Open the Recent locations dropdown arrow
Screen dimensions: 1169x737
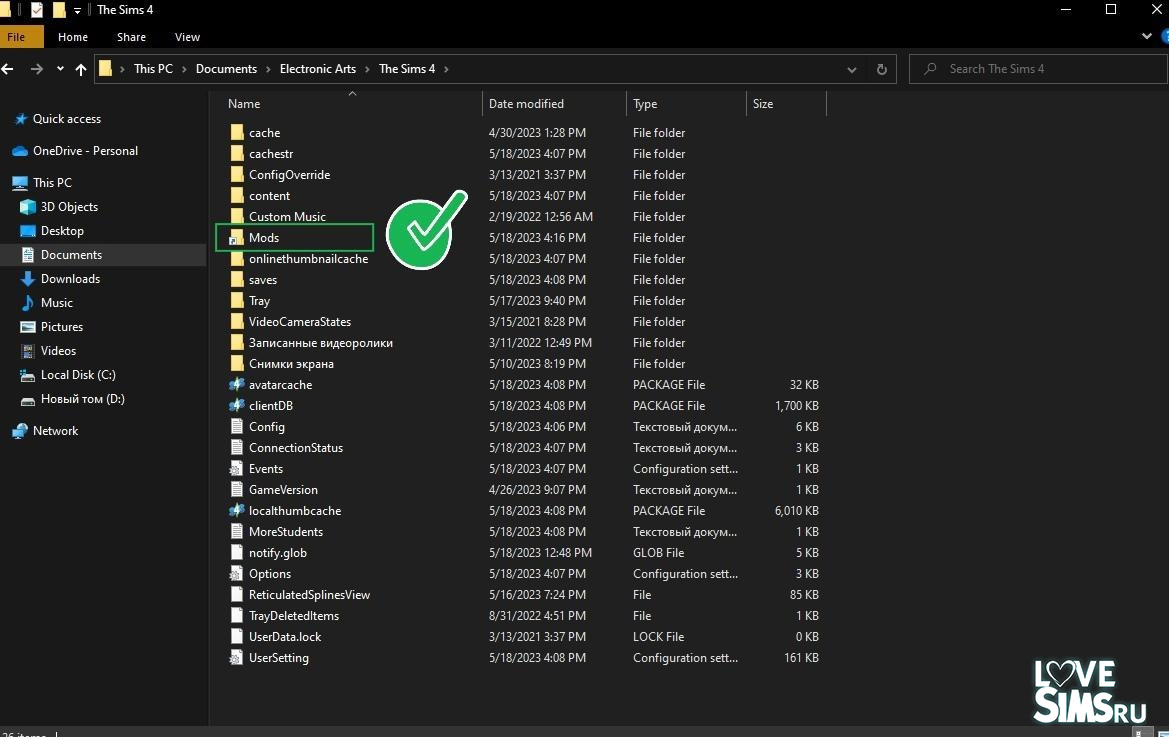(60, 69)
